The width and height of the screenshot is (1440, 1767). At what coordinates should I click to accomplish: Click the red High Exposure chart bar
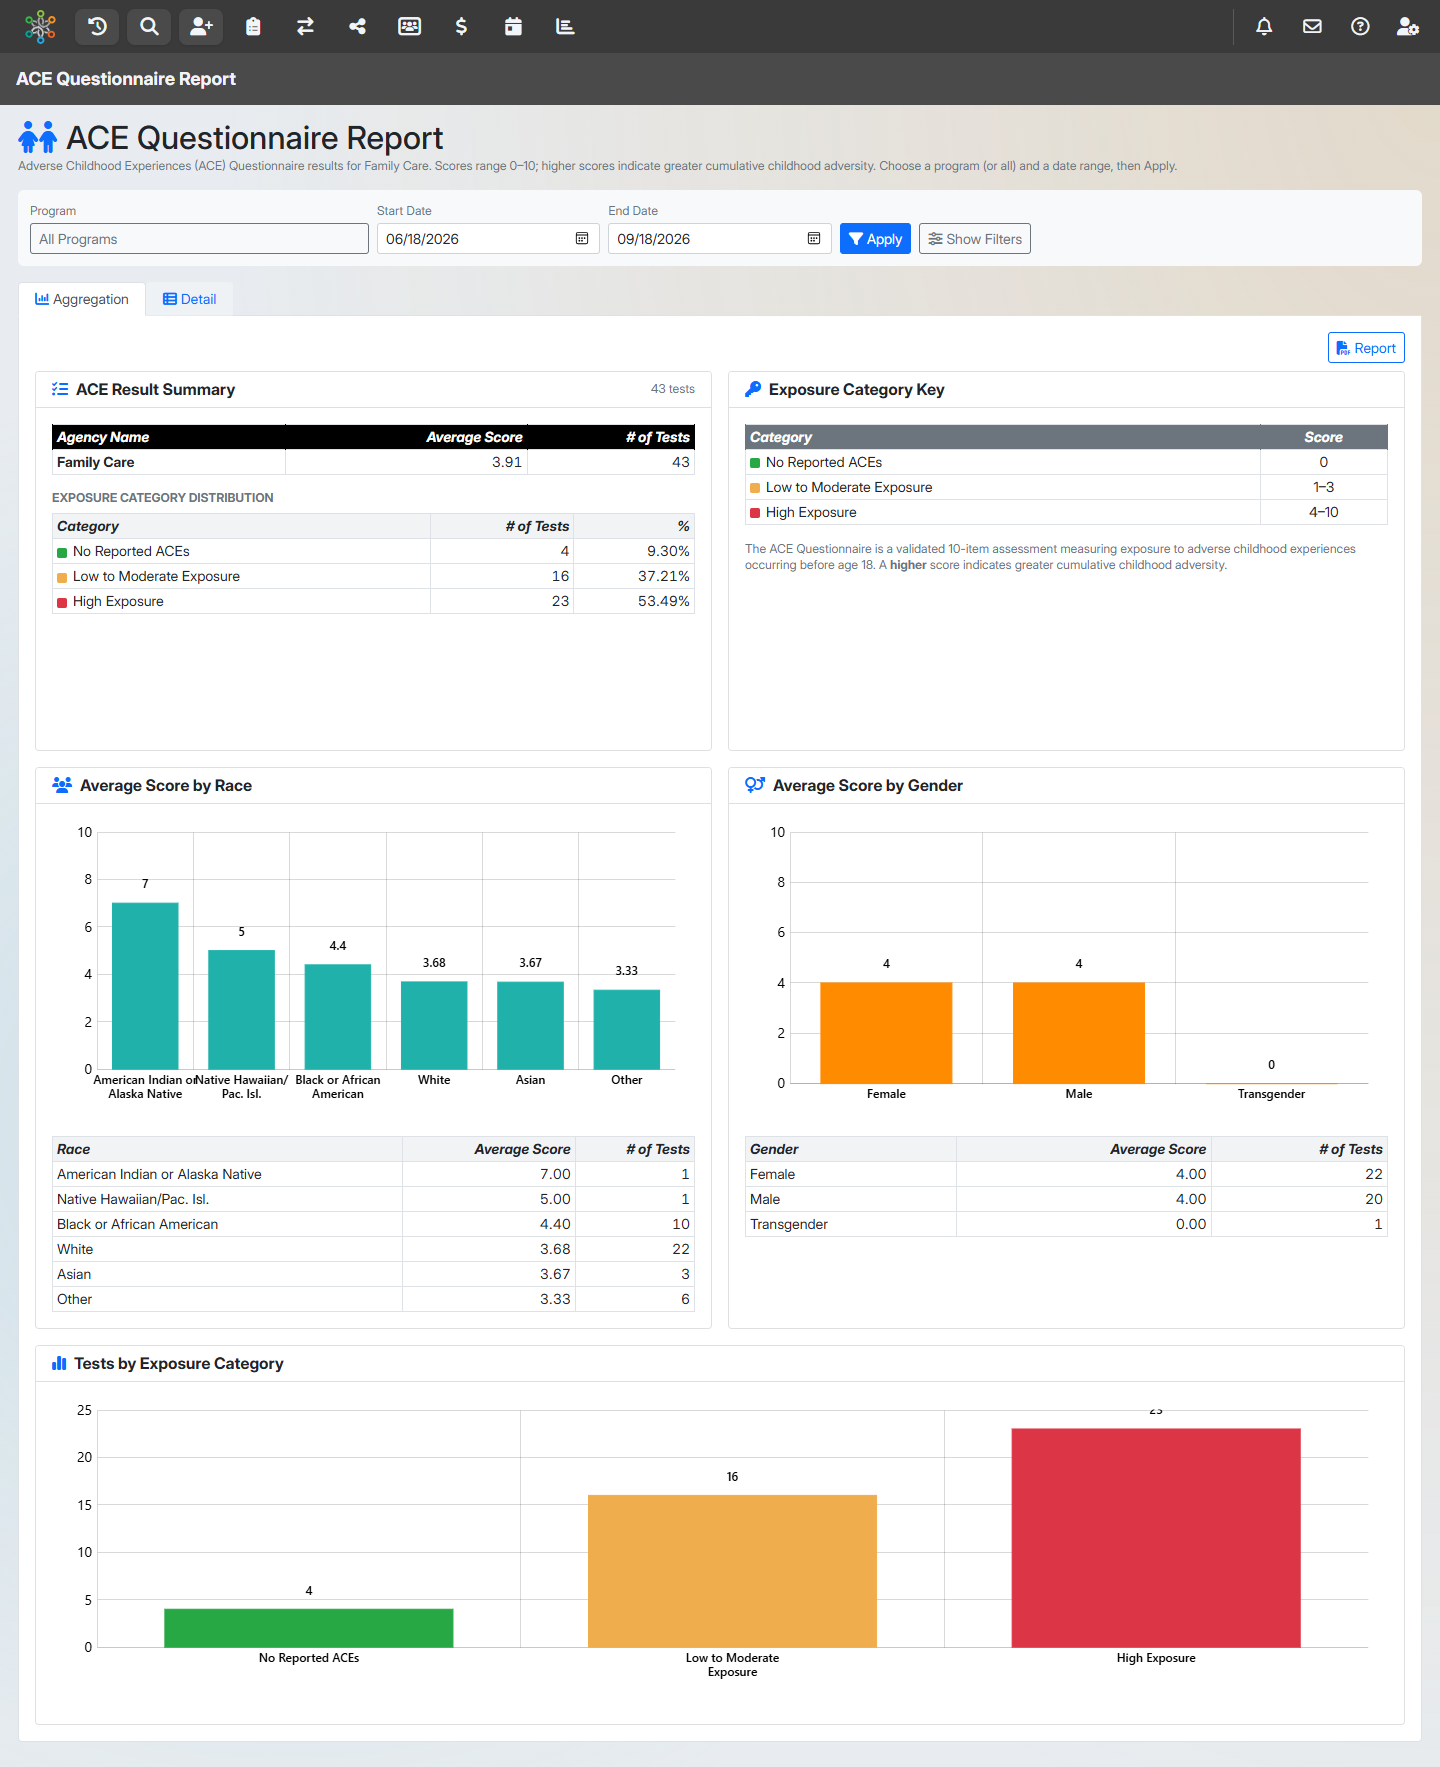pos(1156,1538)
